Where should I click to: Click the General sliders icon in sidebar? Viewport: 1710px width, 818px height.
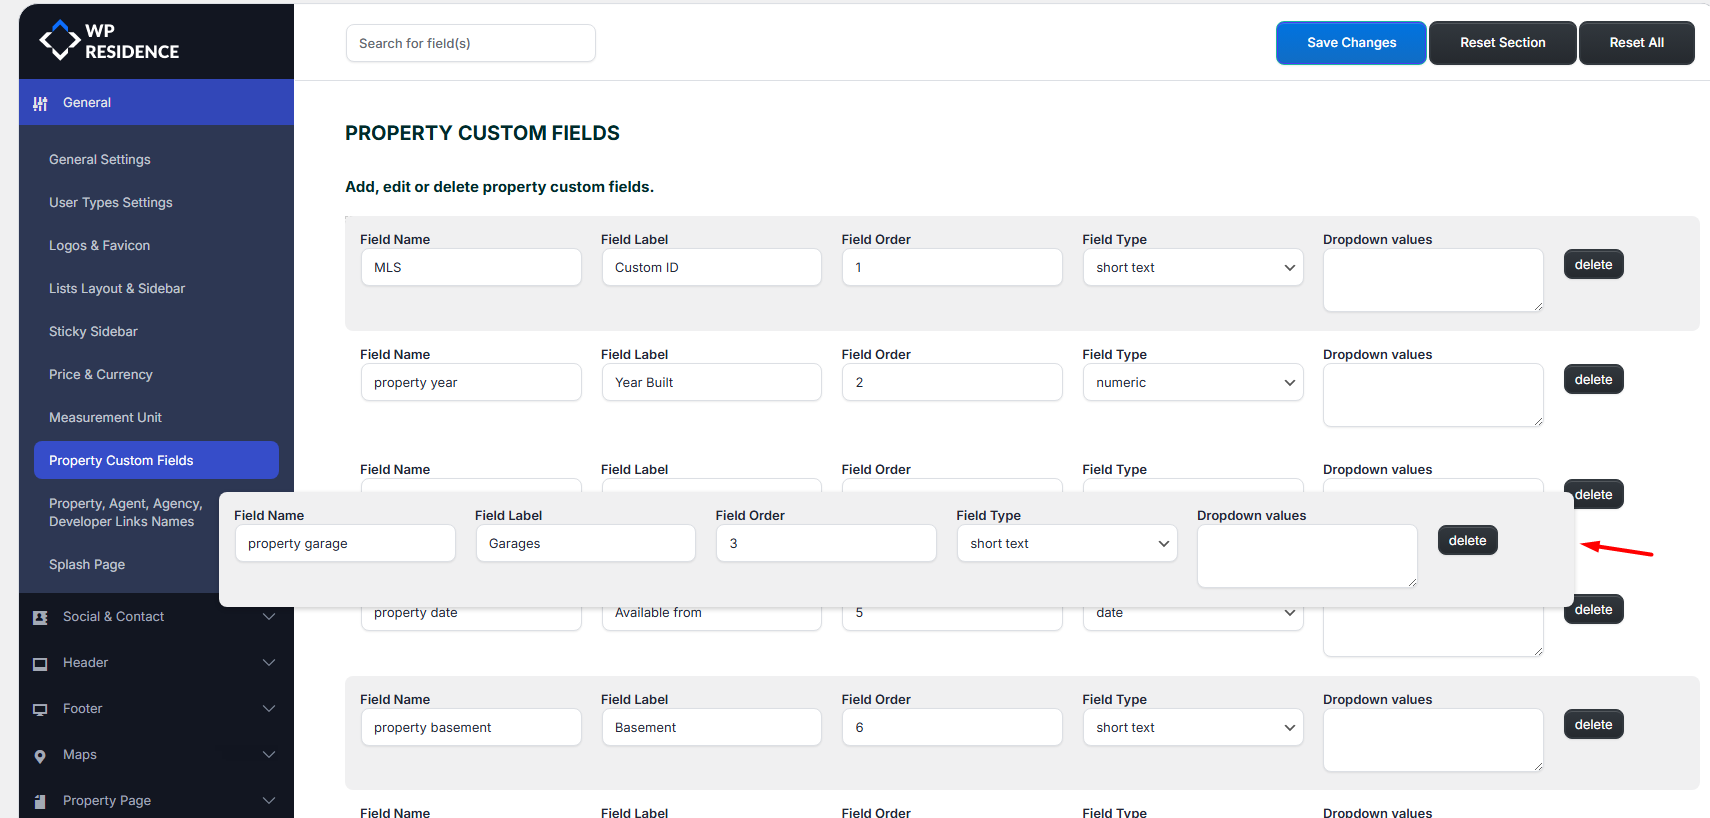tap(40, 103)
